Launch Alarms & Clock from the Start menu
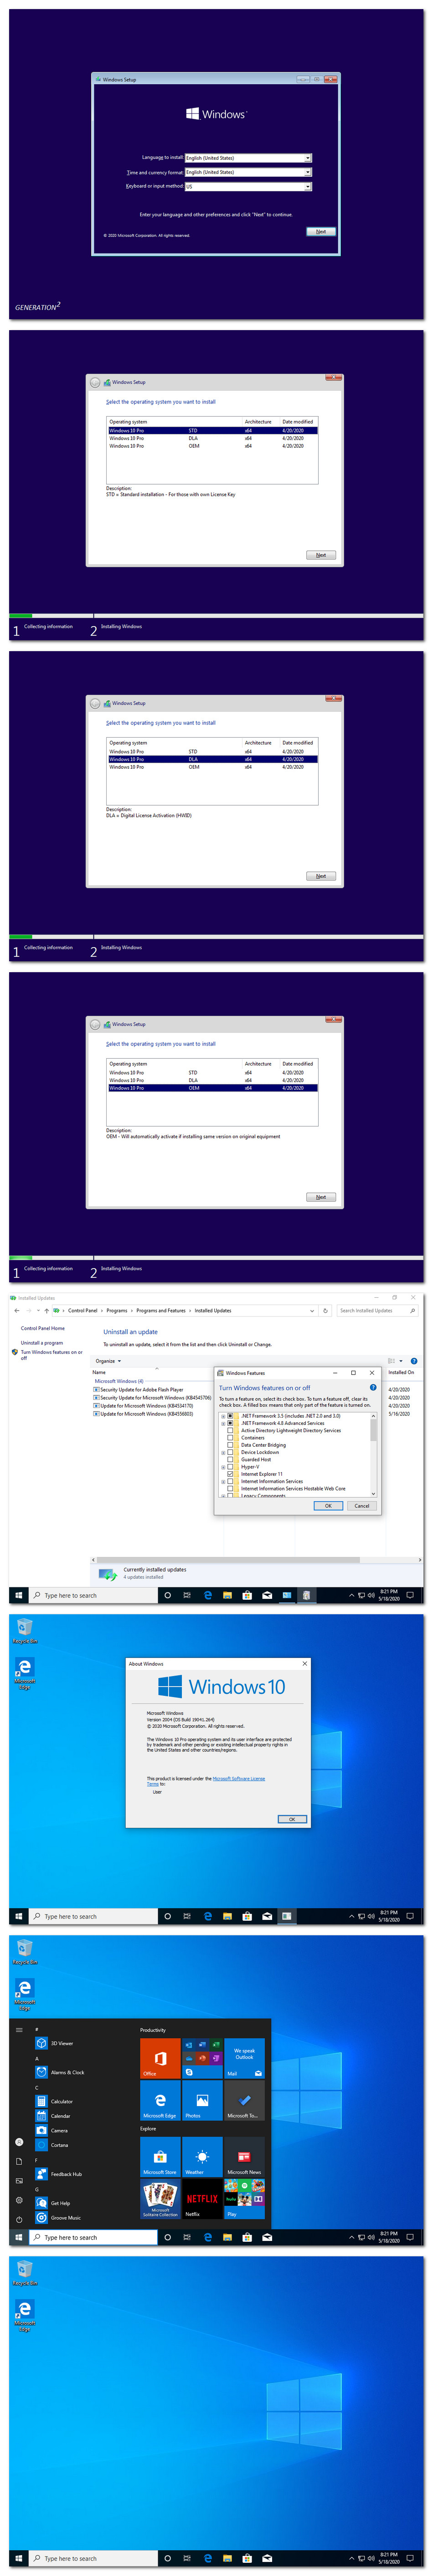Viewport: 433px width, 2576px height. [x=67, y=2072]
